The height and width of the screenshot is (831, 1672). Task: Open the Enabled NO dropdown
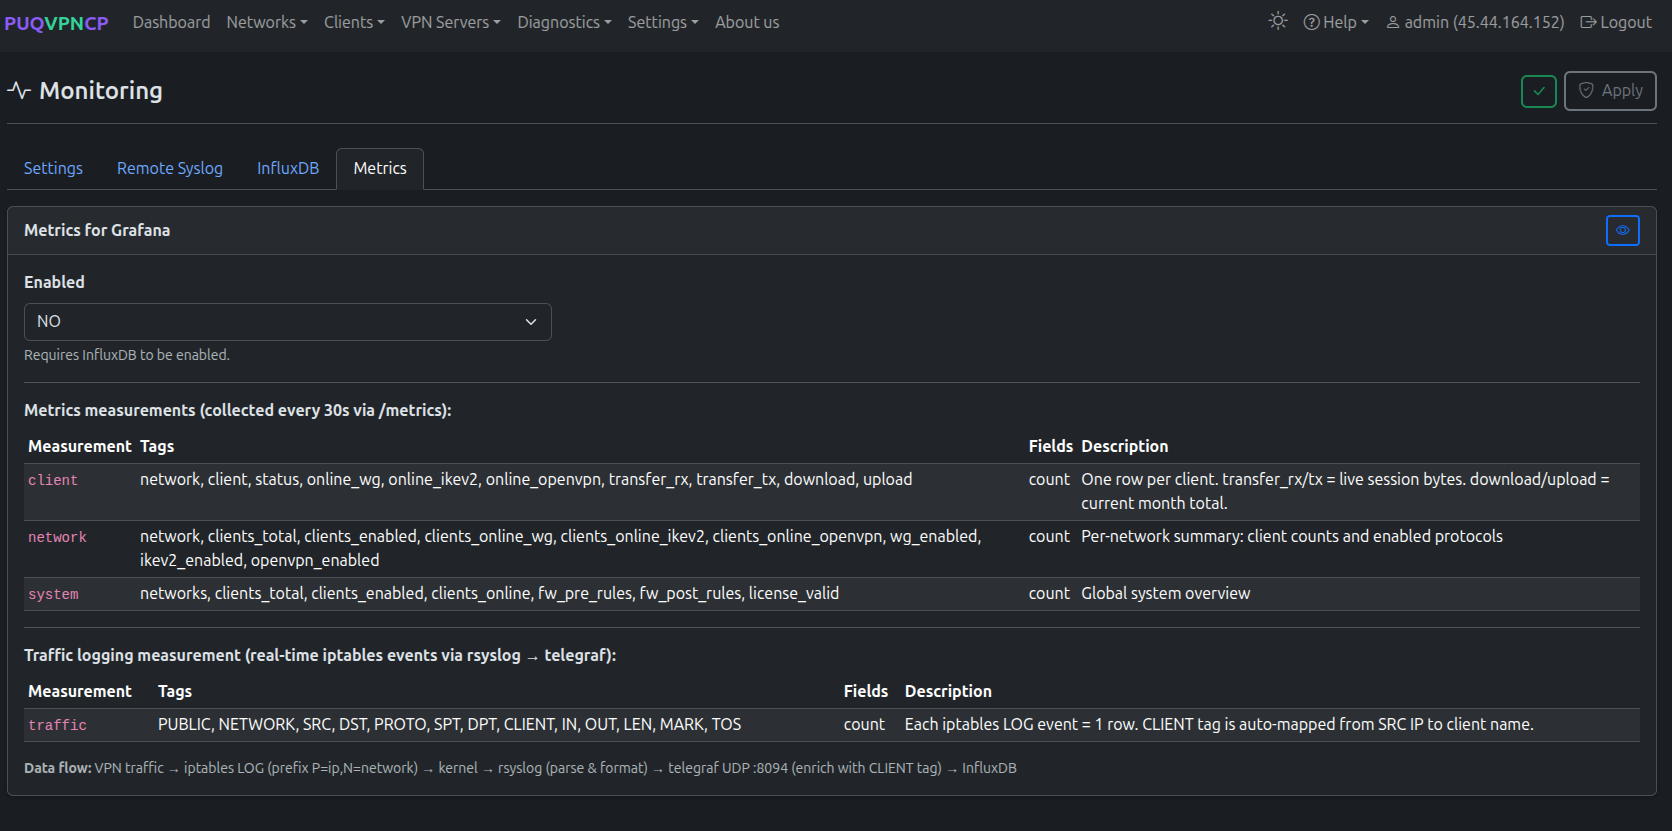[x=288, y=322]
